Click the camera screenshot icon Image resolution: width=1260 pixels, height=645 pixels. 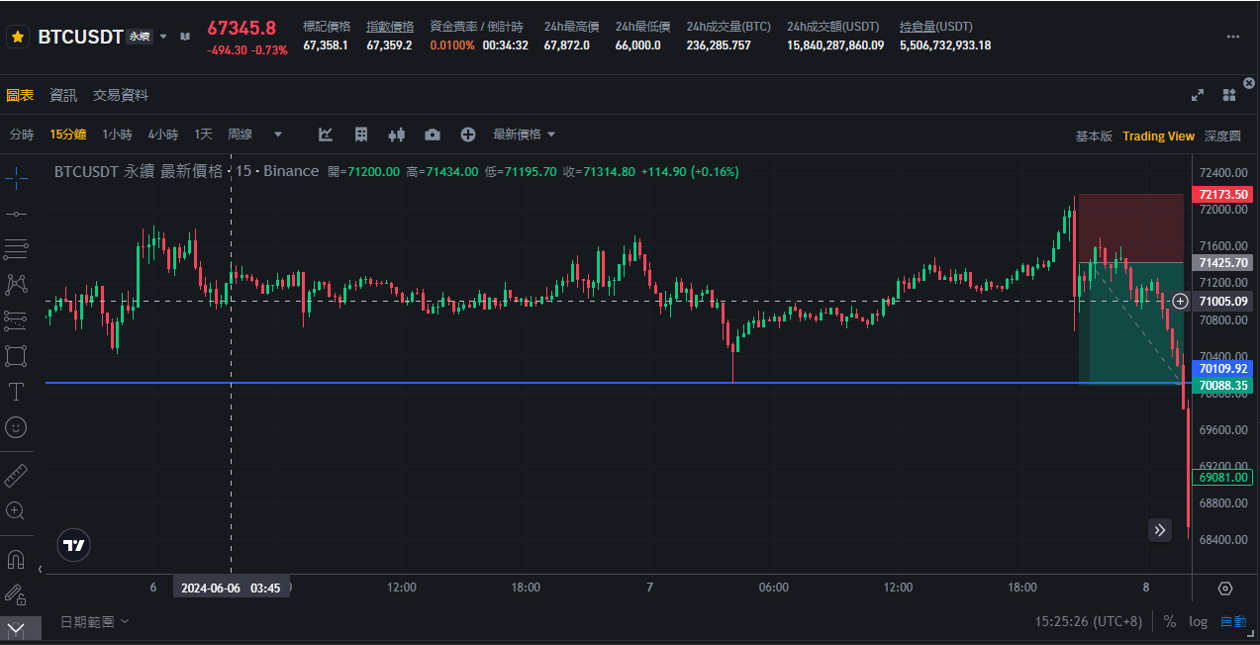point(432,135)
